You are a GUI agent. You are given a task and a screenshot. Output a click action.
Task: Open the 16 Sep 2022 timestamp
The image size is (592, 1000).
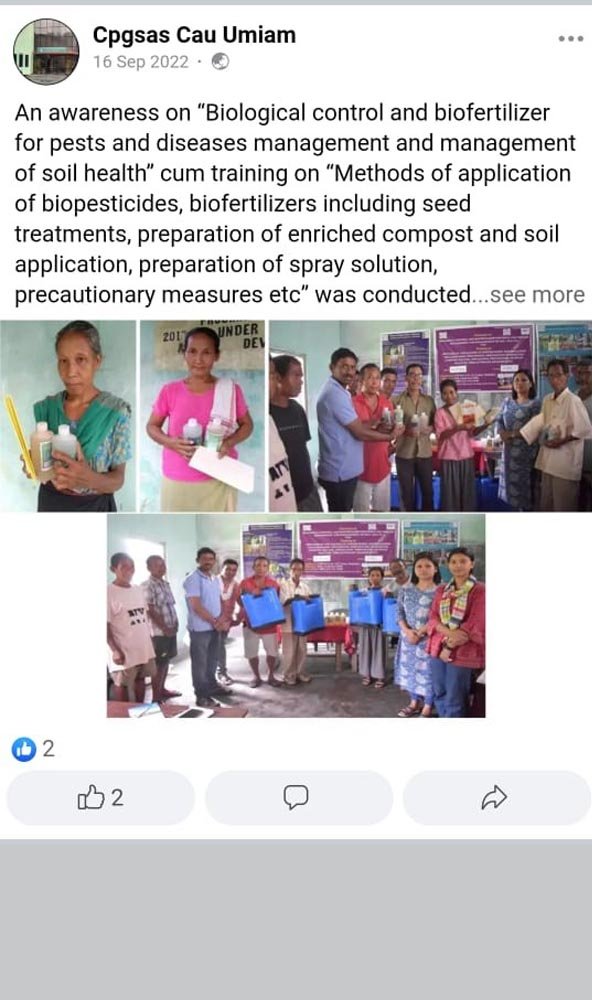(141, 62)
